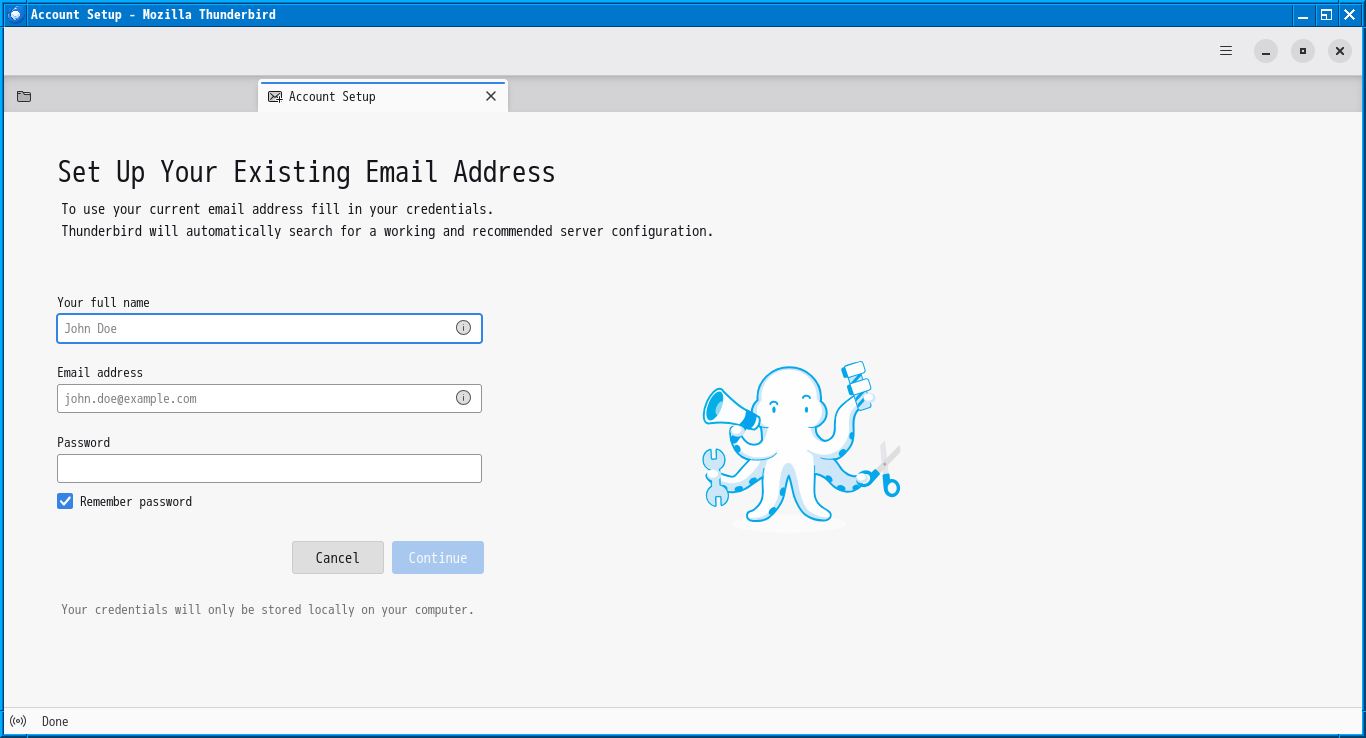Click the 'Set Up Your Existing Email Address' heading
The image size is (1366, 738).
[306, 172]
